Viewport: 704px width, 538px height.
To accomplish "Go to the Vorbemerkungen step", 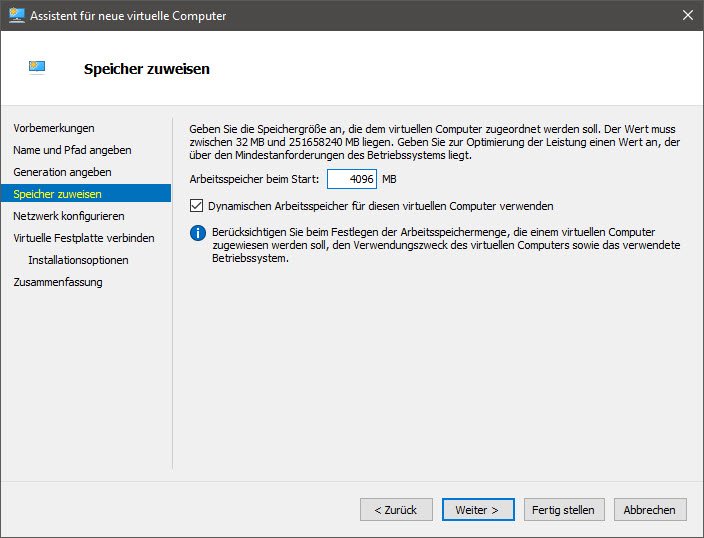I will [54, 128].
